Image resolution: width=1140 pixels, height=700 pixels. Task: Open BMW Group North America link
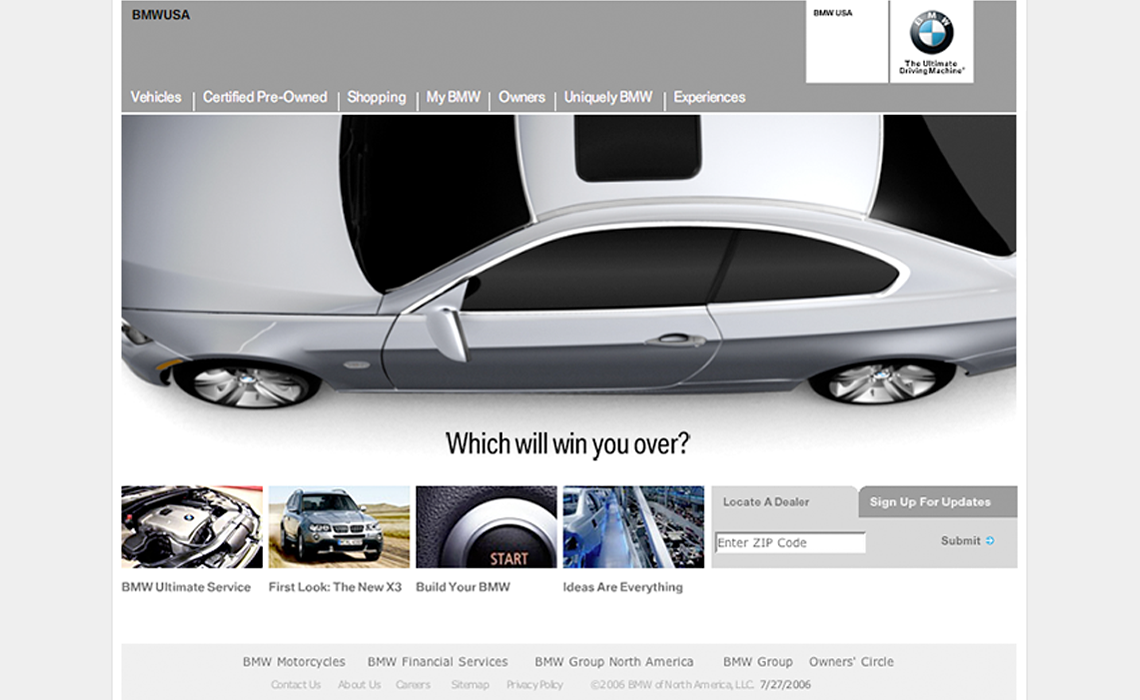(614, 661)
